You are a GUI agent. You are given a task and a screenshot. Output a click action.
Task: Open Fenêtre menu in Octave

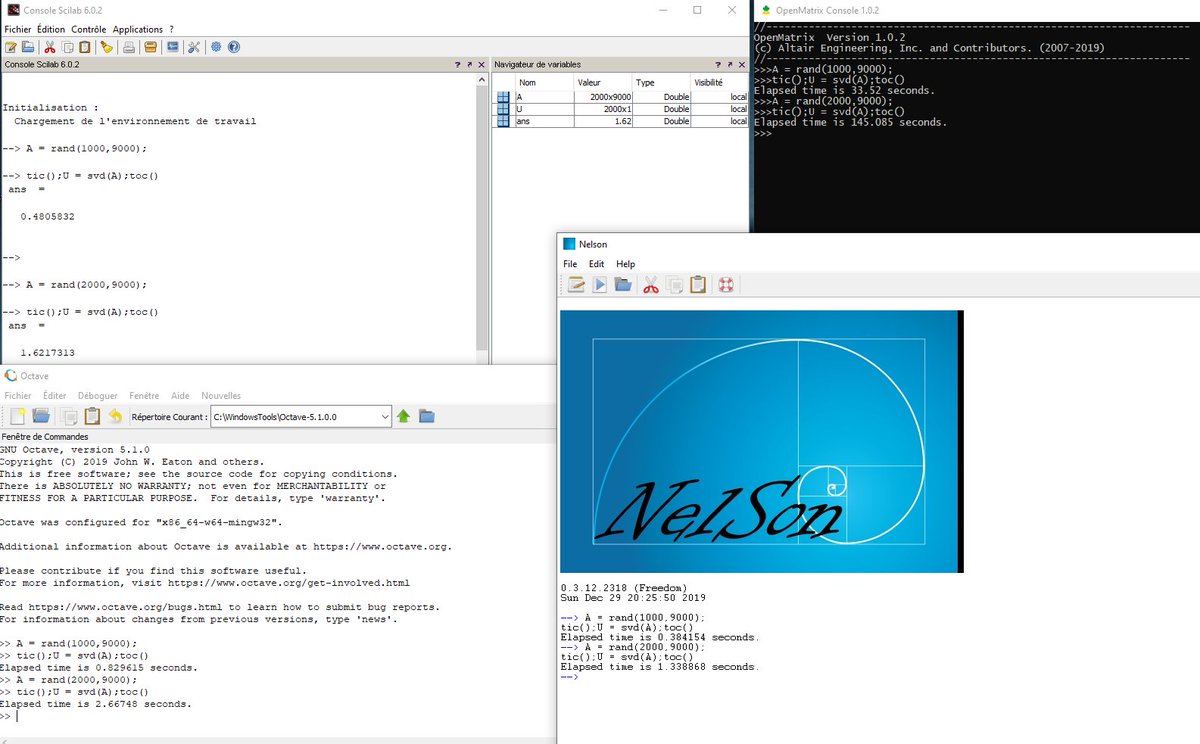(x=144, y=396)
